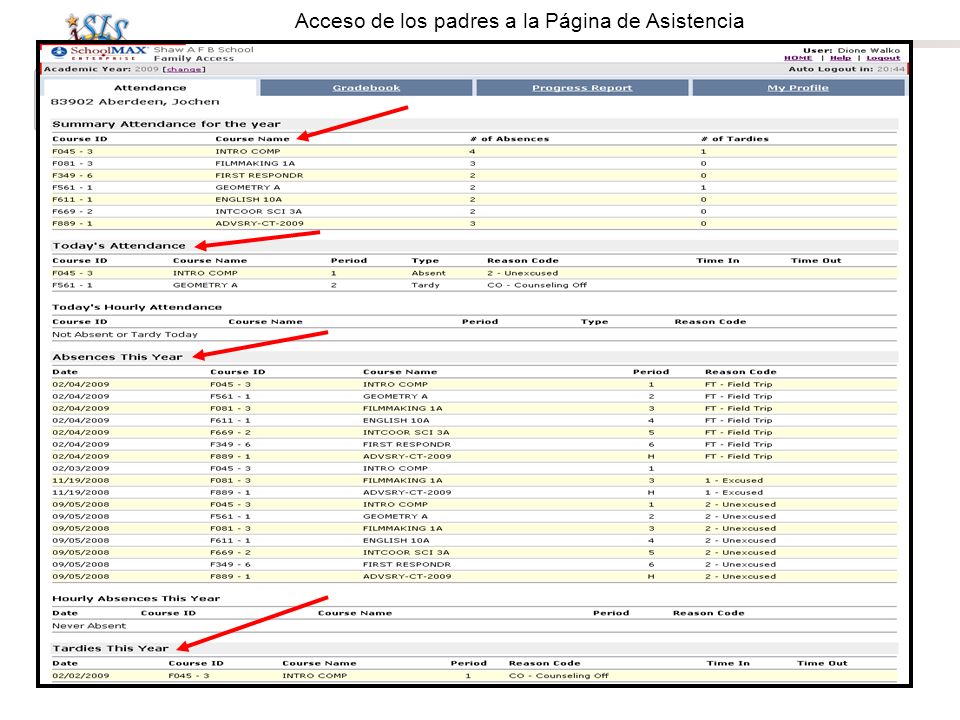The width and height of the screenshot is (960, 720).
Task: Open the My Profile tab
Action: click(x=798, y=88)
